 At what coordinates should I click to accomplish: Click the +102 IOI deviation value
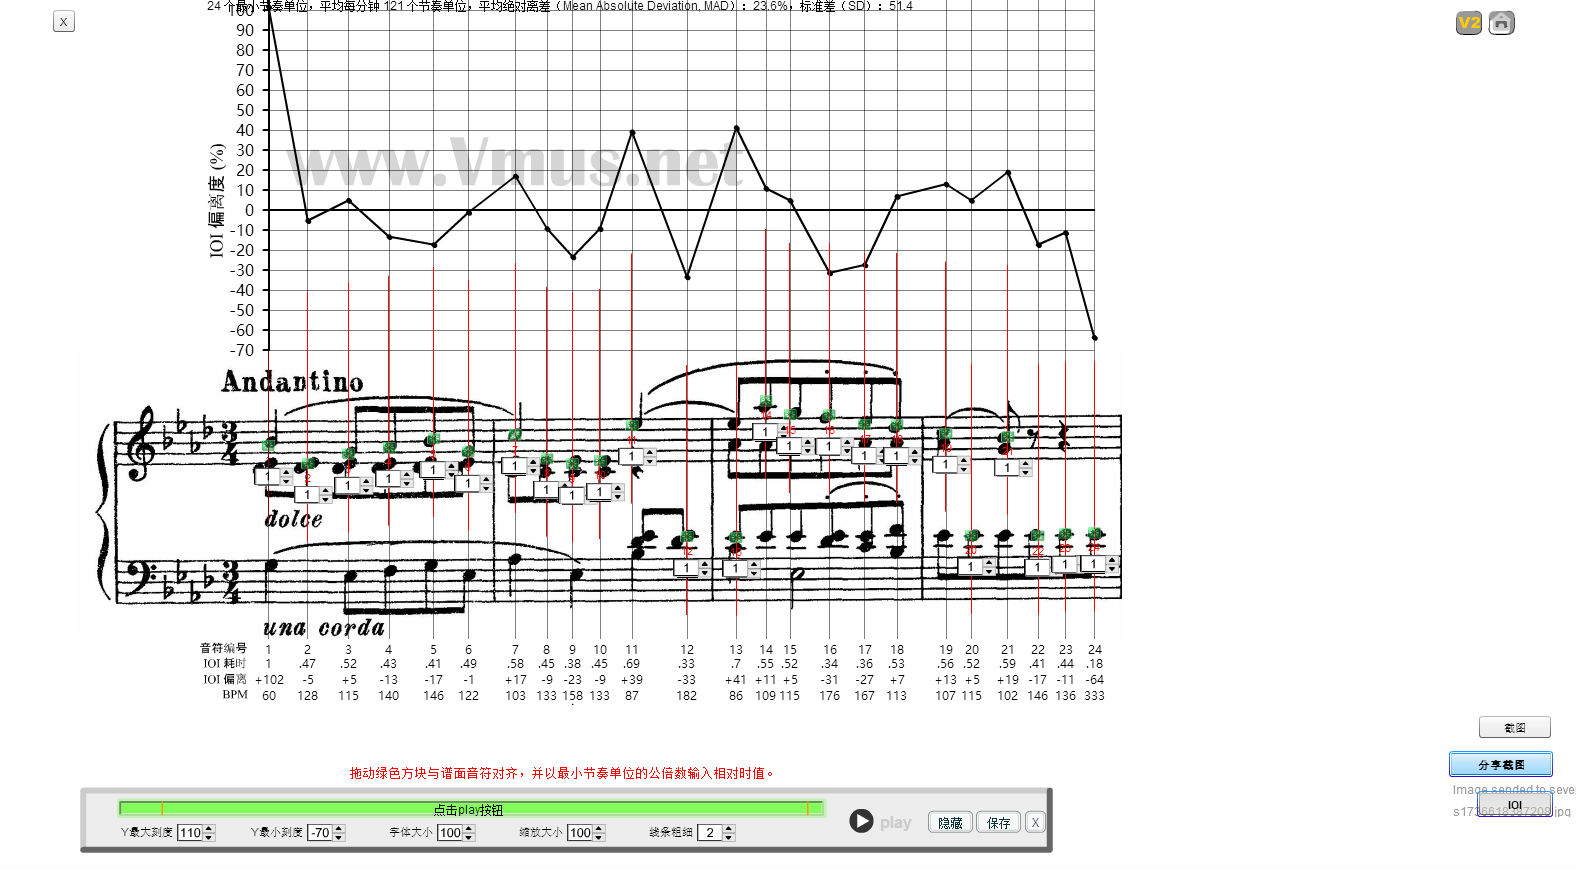tap(269, 680)
